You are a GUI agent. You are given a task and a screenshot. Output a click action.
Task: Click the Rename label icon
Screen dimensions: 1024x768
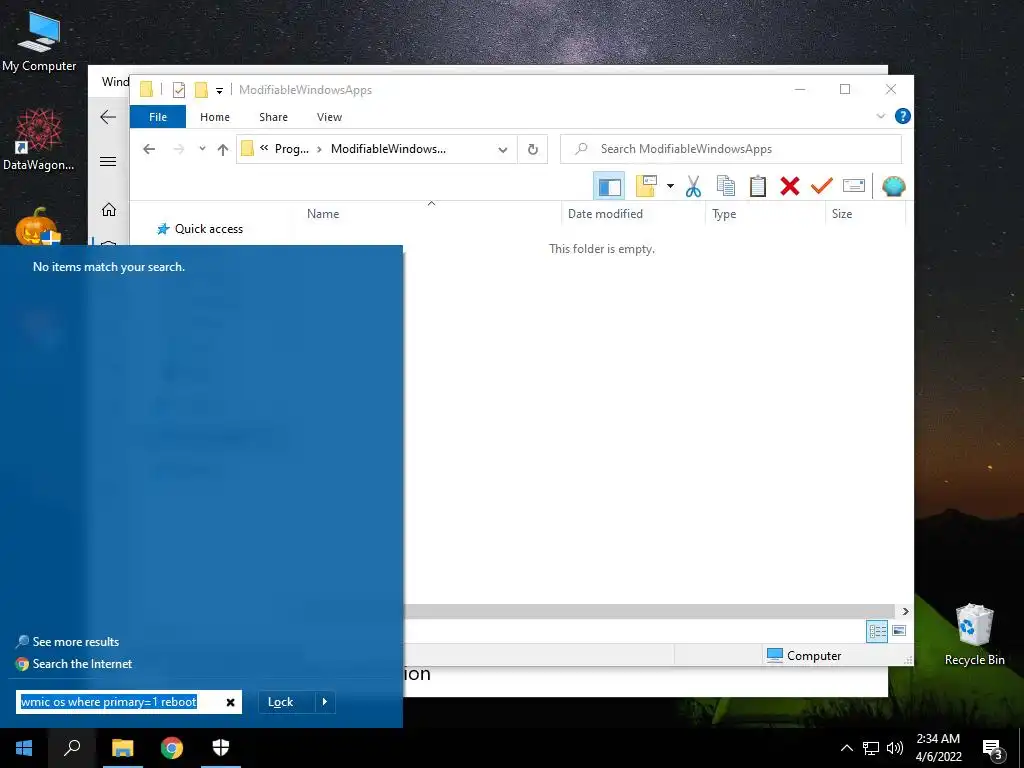854,187
